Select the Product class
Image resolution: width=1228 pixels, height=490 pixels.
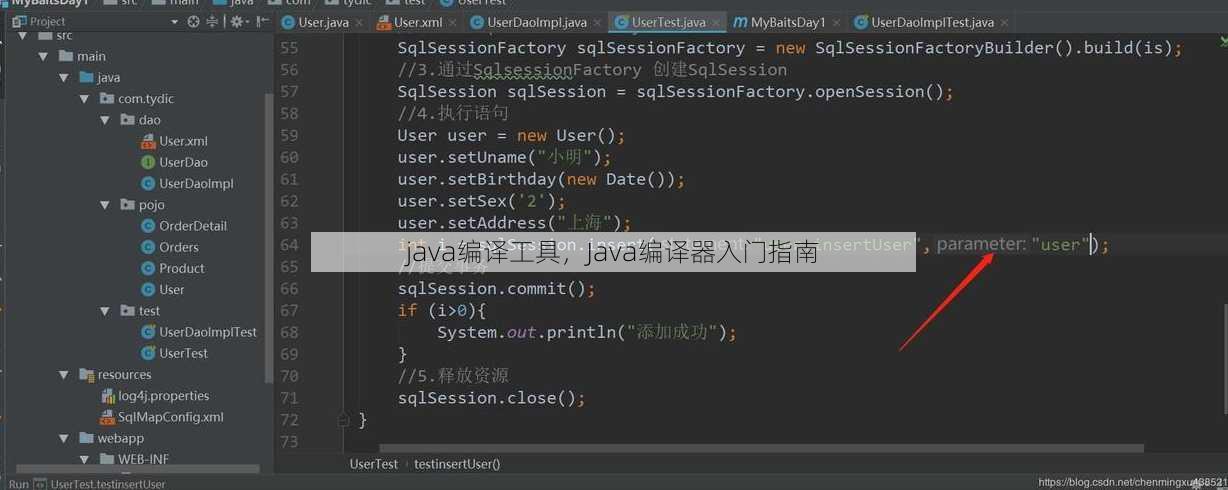tap(182, 268)
